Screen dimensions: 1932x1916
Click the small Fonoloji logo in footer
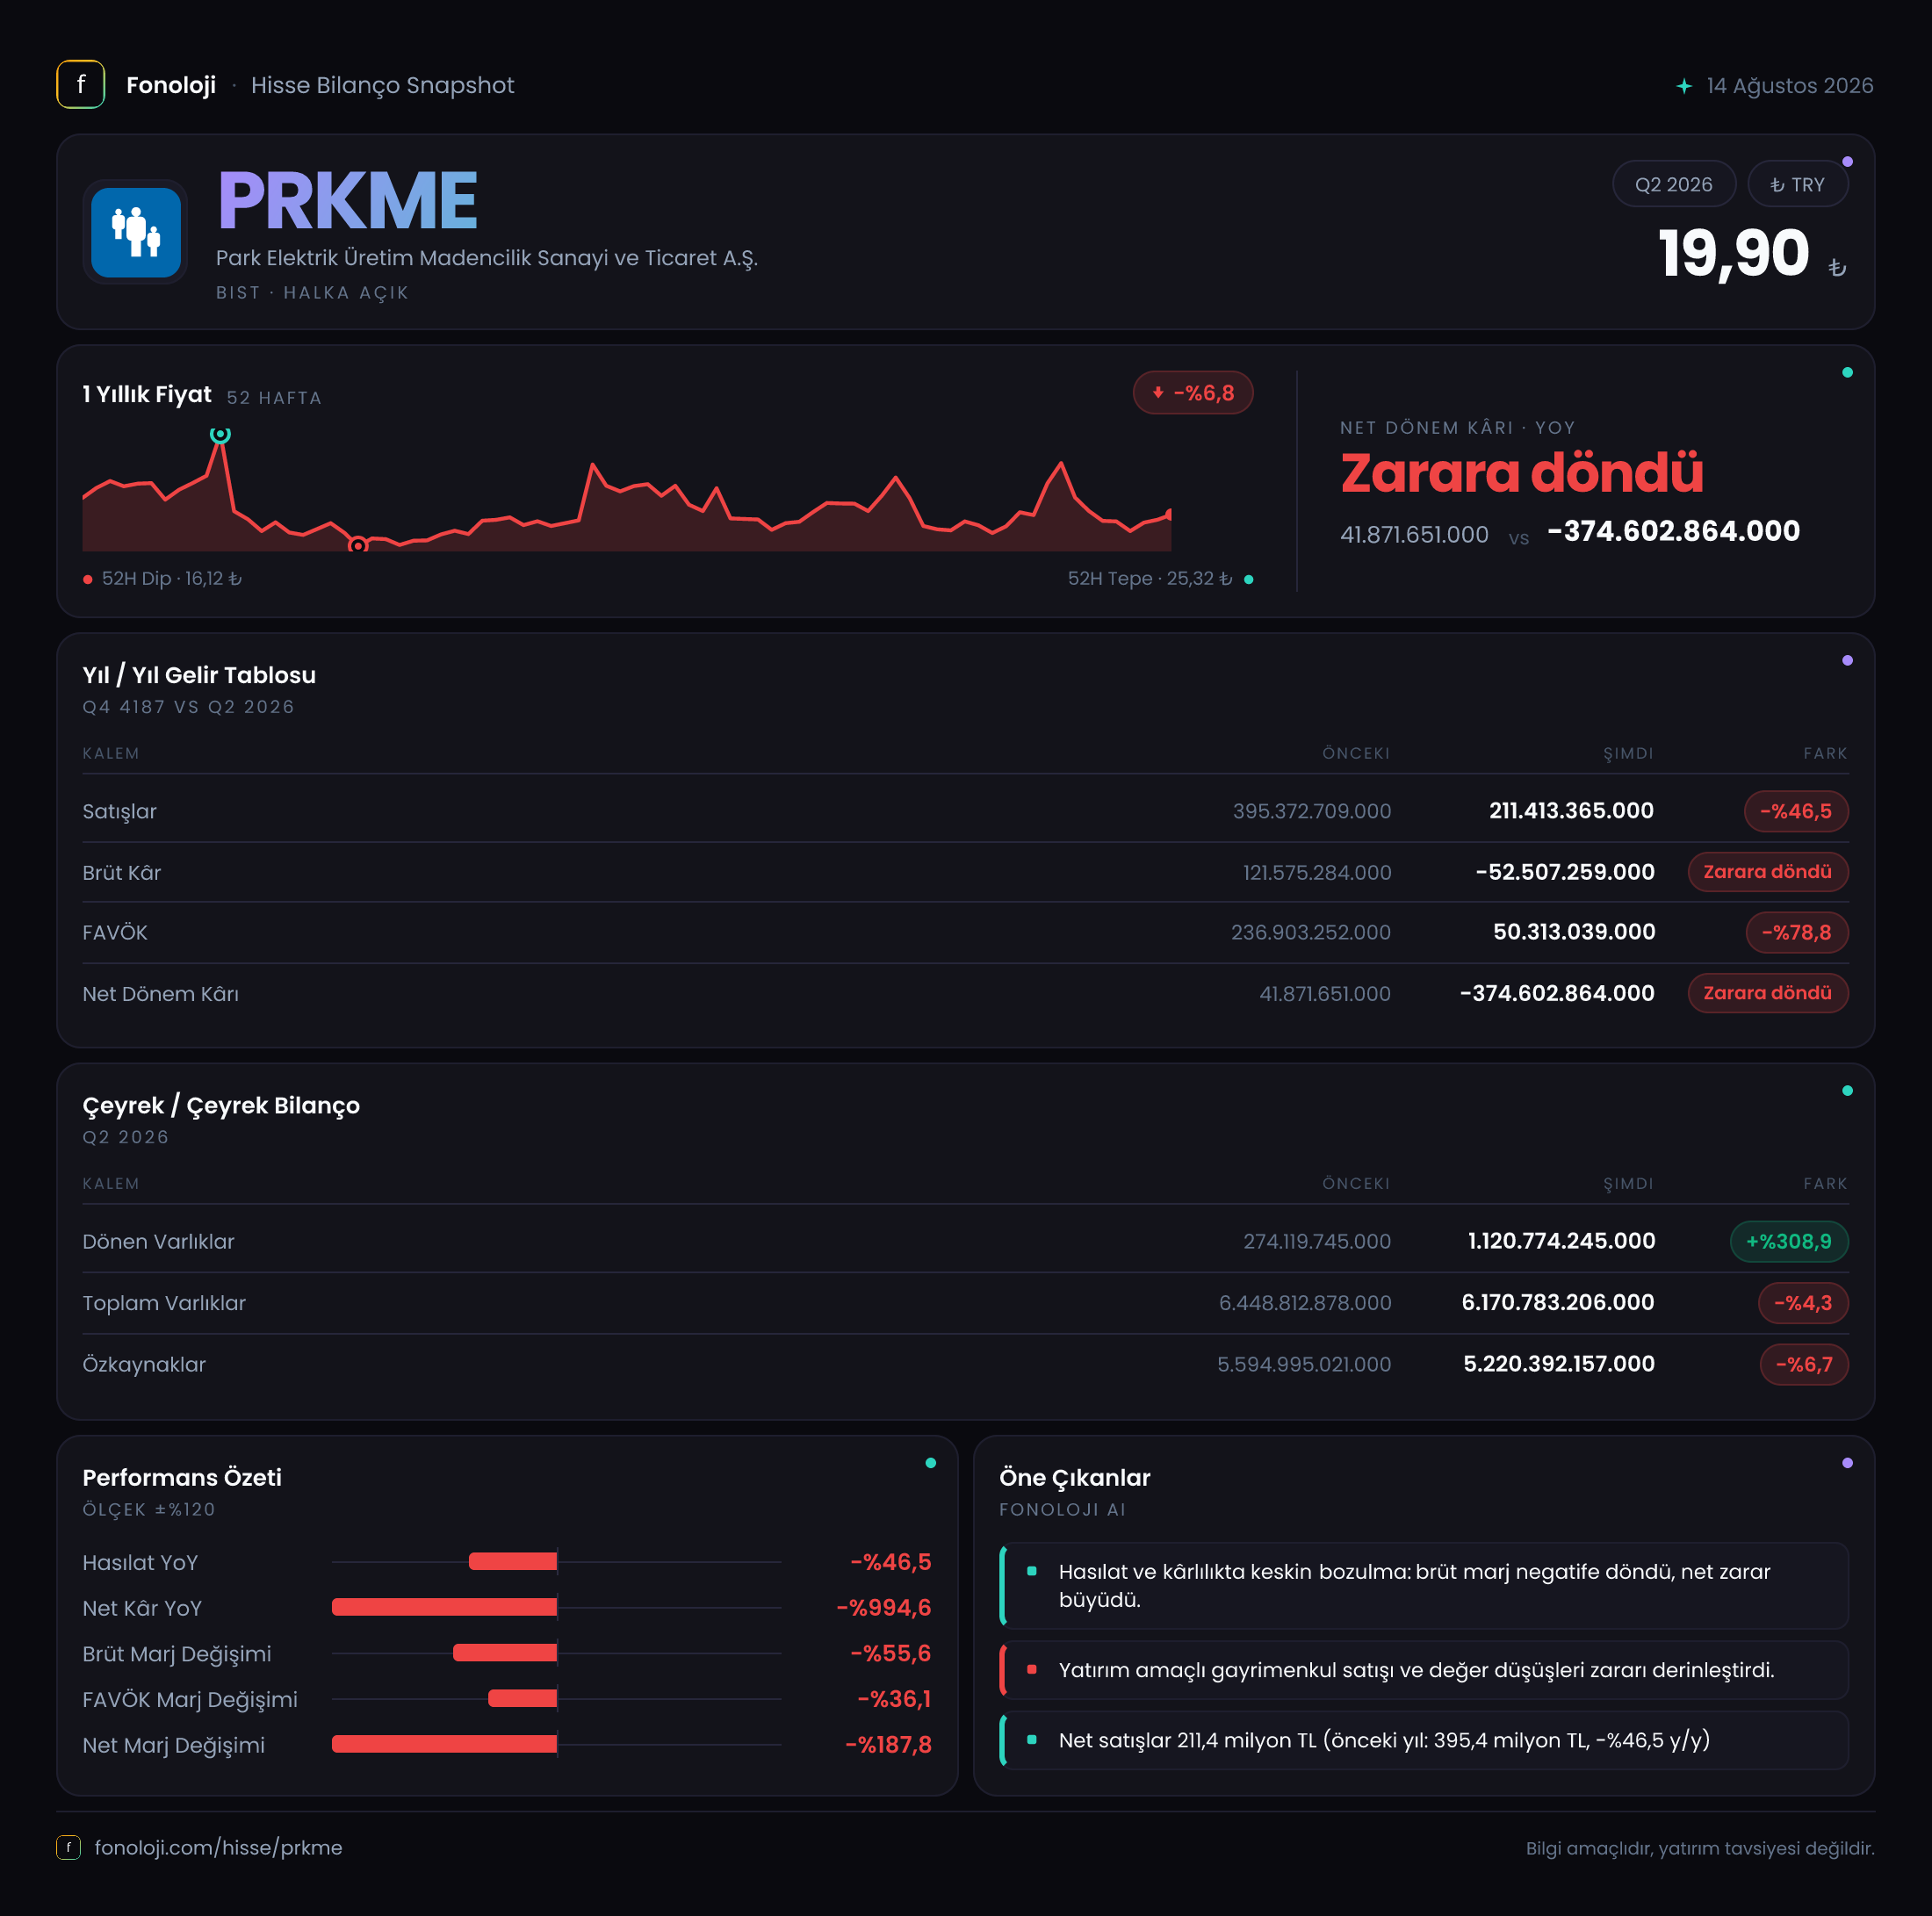coord(68,1847)
